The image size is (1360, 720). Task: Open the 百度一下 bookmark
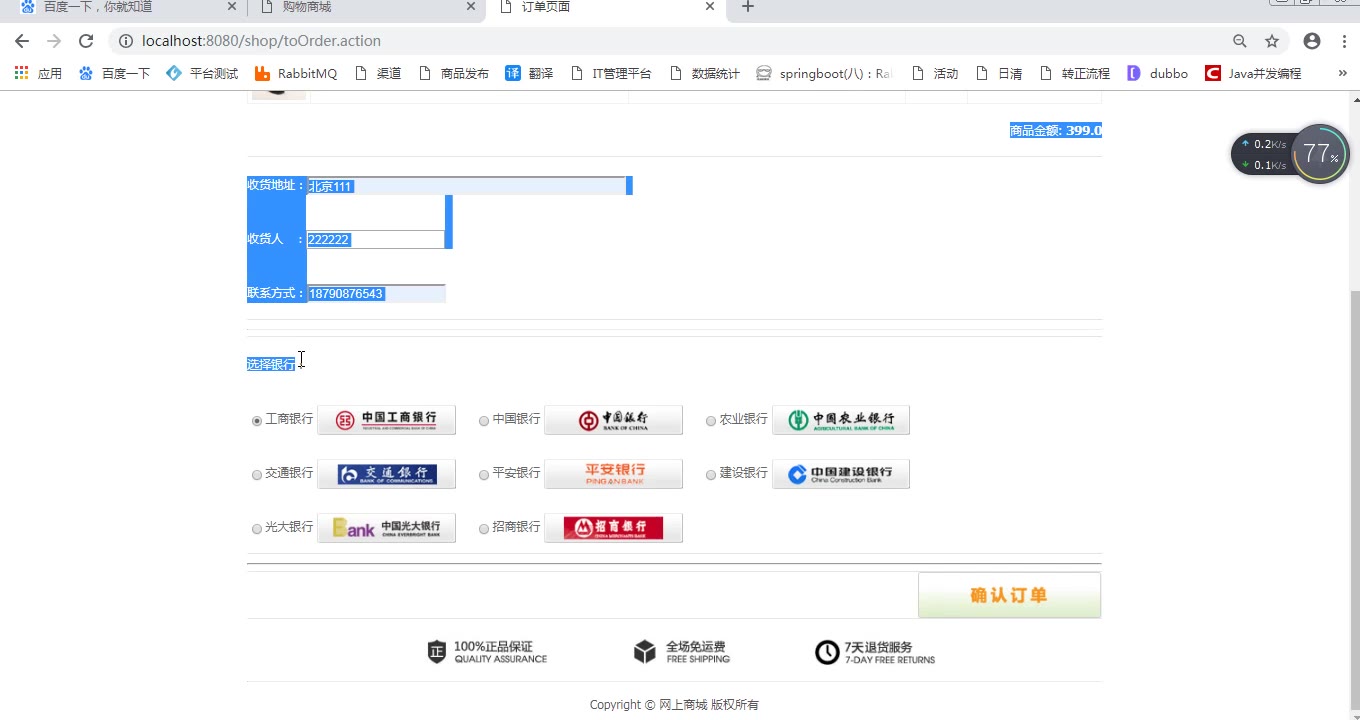(114, 73)
